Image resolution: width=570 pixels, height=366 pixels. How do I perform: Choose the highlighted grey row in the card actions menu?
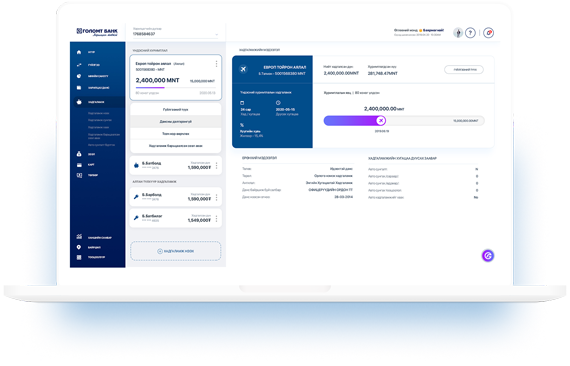(176, 121)
